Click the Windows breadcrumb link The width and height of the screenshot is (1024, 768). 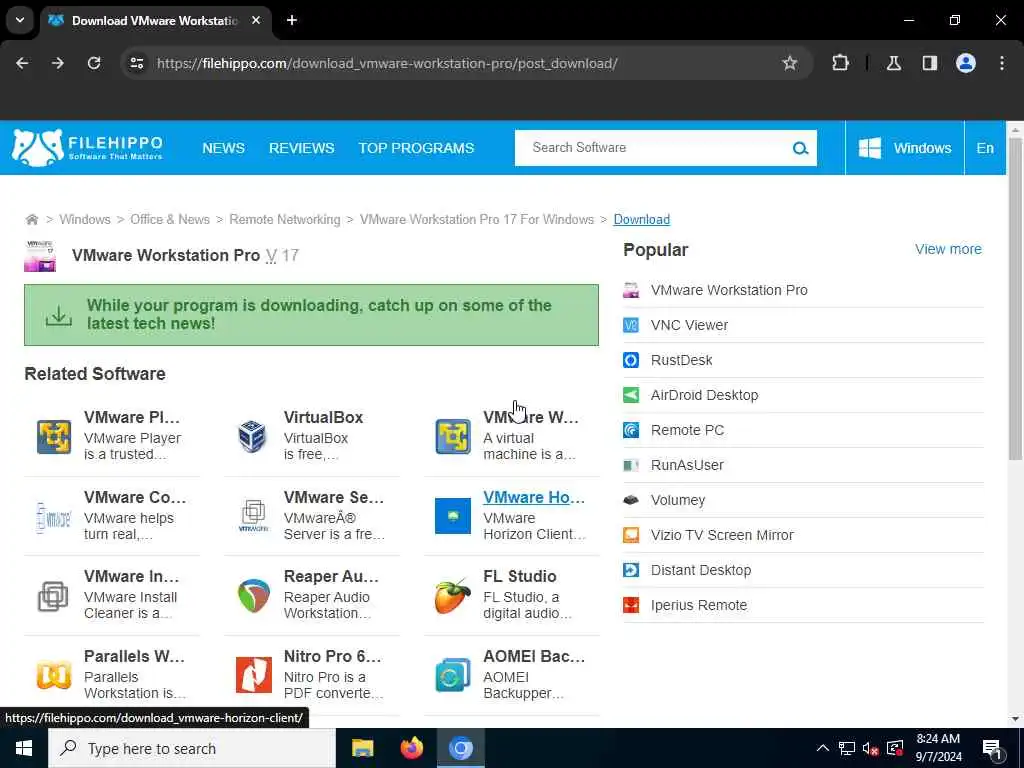tap(85, 219)
